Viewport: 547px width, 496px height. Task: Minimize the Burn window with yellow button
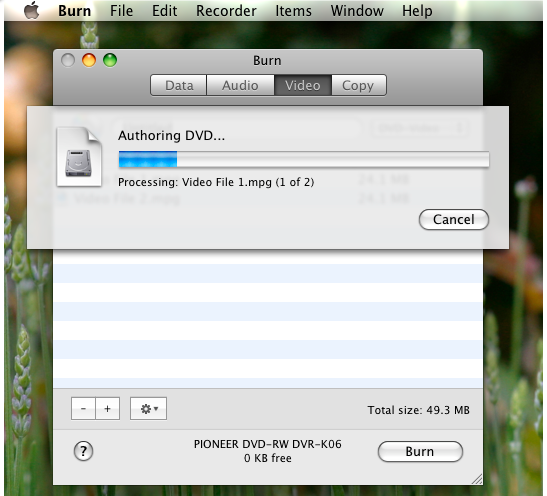89,60
